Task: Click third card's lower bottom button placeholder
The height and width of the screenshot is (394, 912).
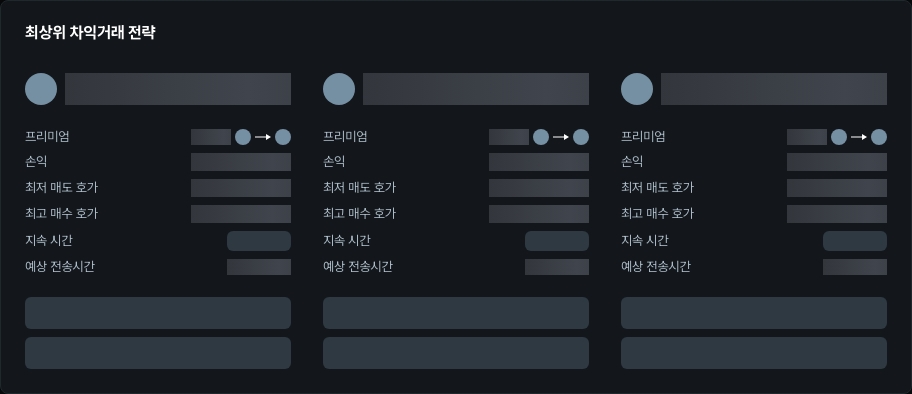Action: click(754, 353)
